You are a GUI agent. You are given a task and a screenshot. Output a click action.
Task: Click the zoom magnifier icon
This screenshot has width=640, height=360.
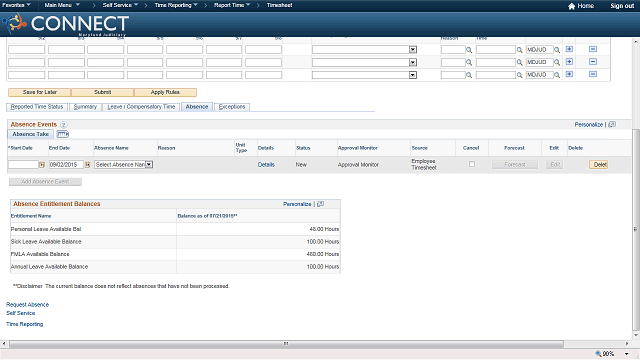[598, 354]
